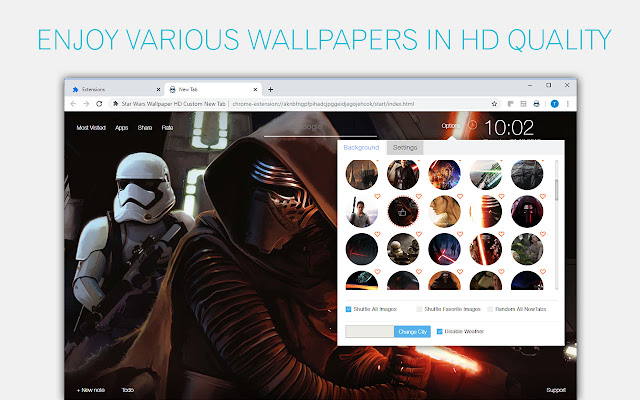
Task: Click the browser forward arrow
Action: pyautogui.click(x=86, y=104)
